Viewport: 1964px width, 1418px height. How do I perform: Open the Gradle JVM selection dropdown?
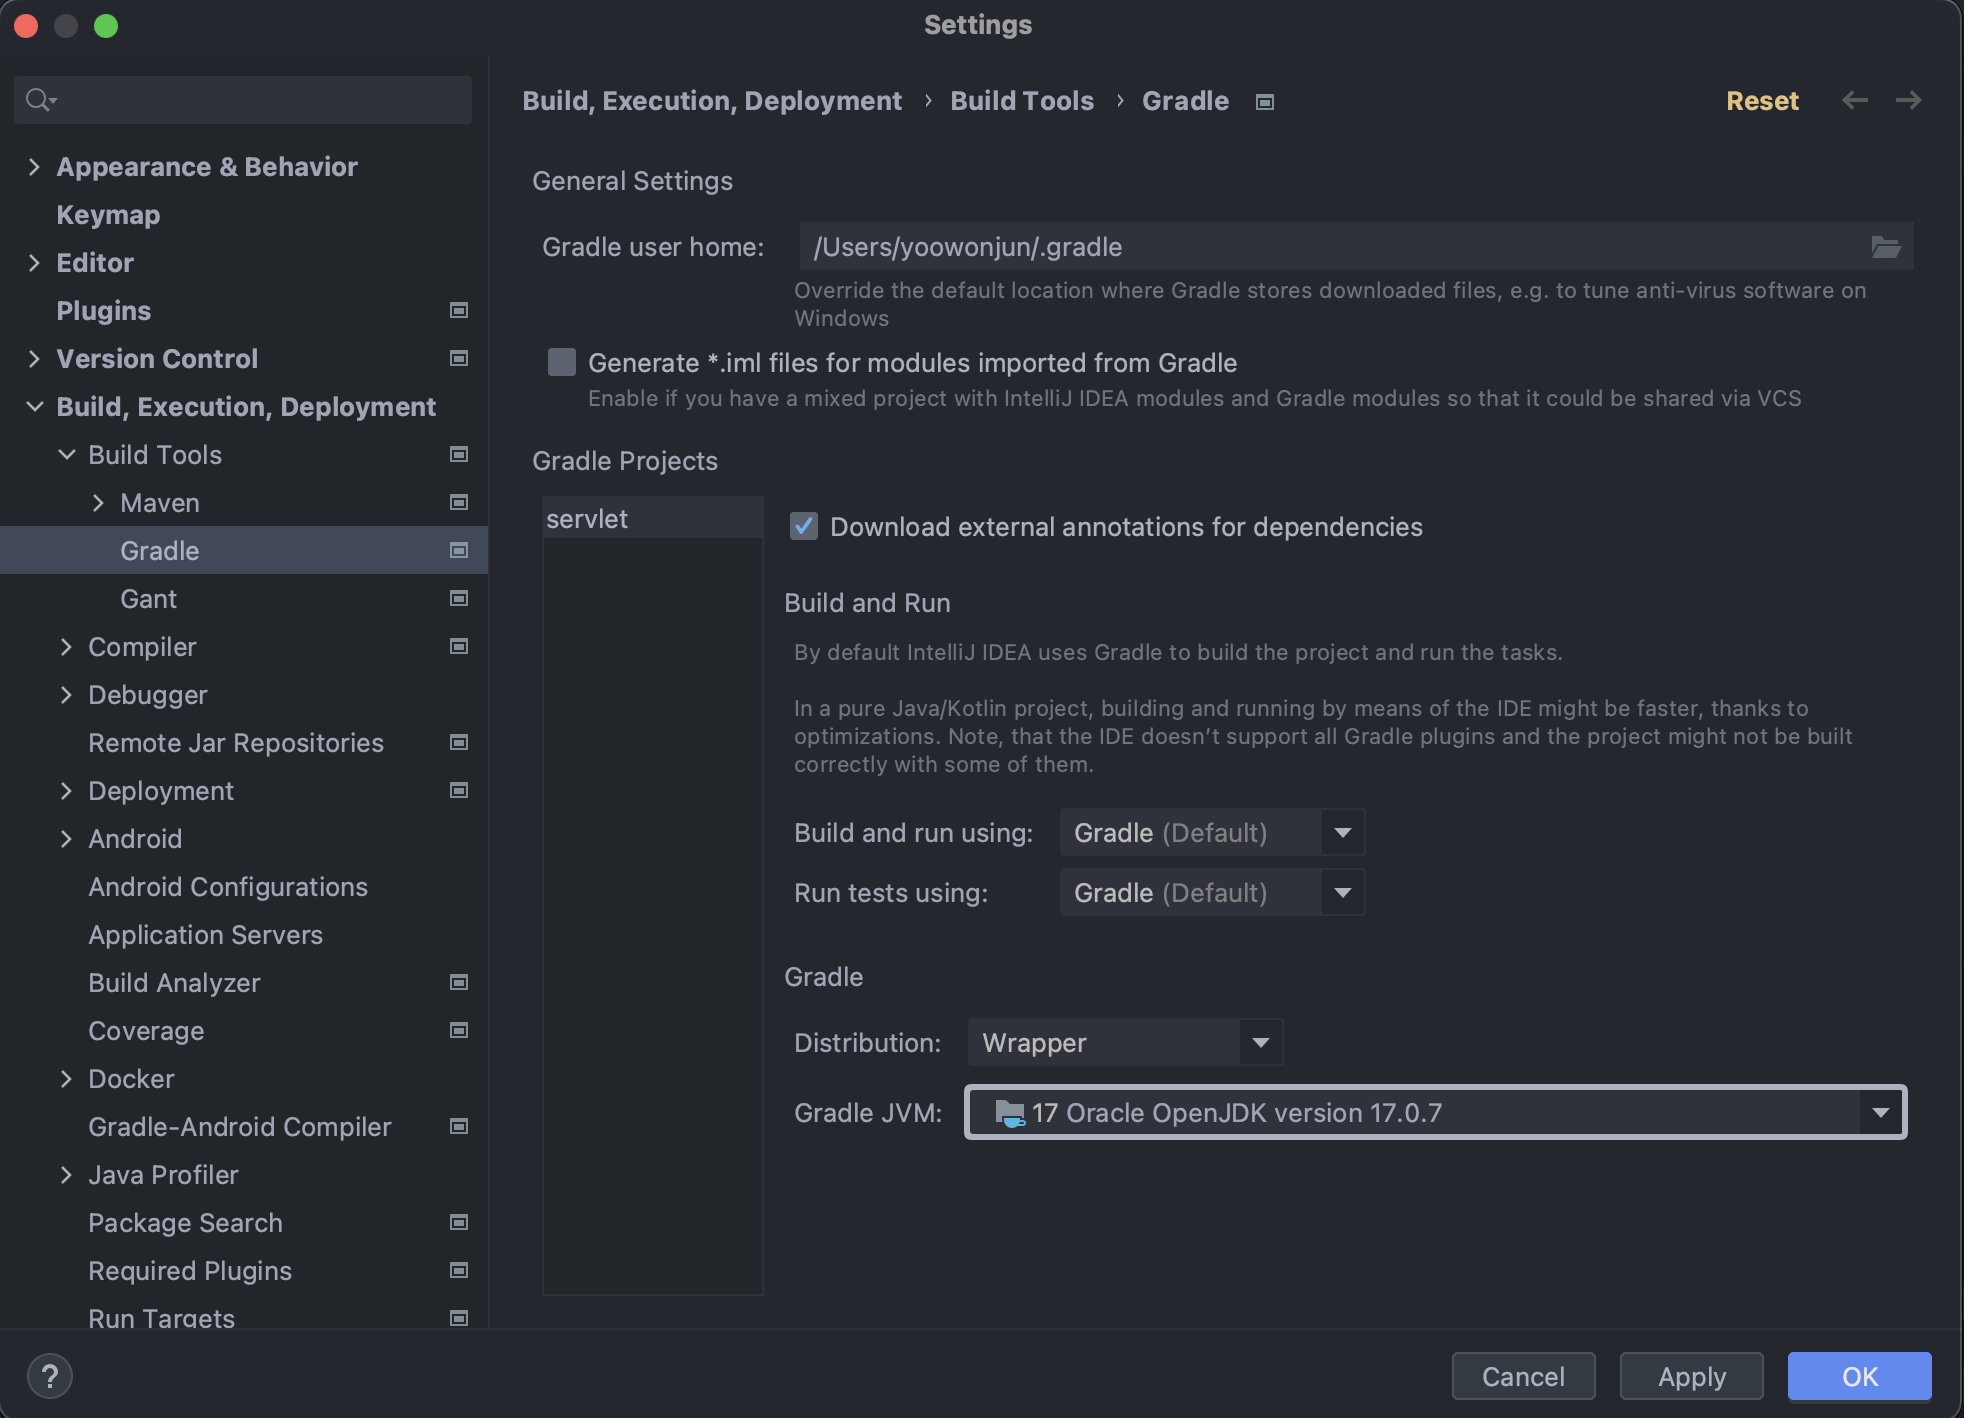[1435, 1113]
